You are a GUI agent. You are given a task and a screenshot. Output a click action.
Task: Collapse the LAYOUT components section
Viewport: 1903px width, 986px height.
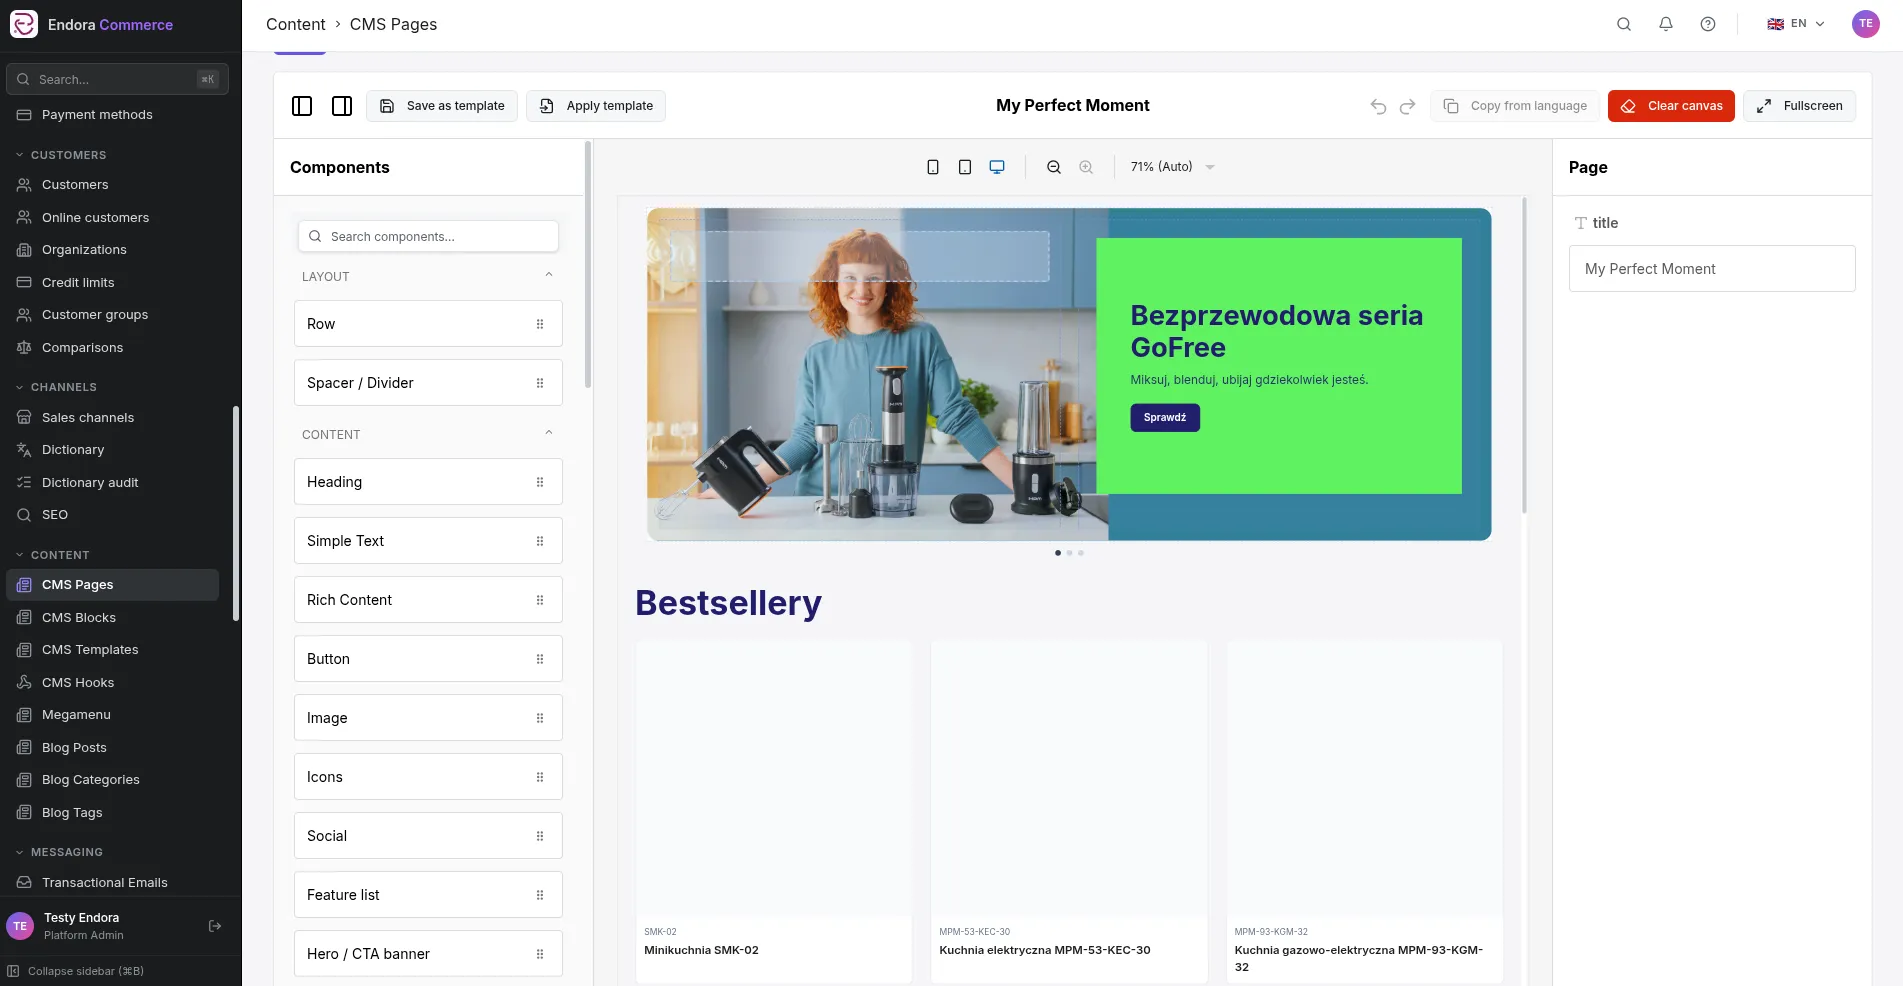[548, 275]
